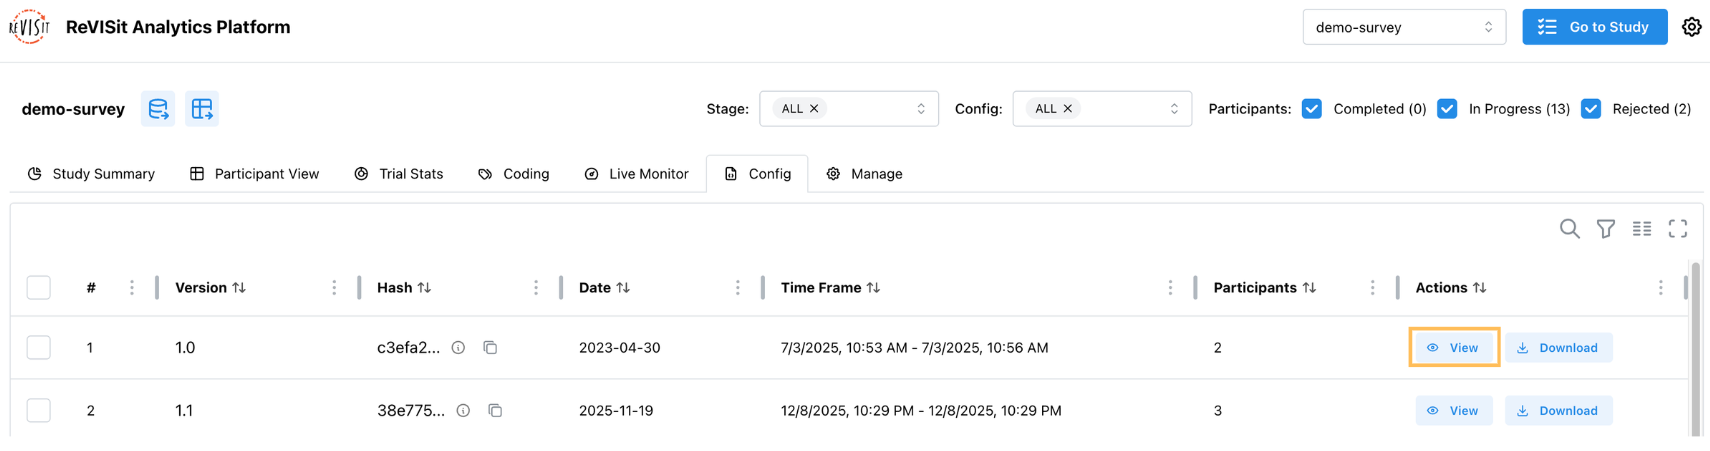Screen dimensions: 1710x451
Task: Click time frame starting 7/3/2025, 10:53 AM
Action: click(915, 348)
